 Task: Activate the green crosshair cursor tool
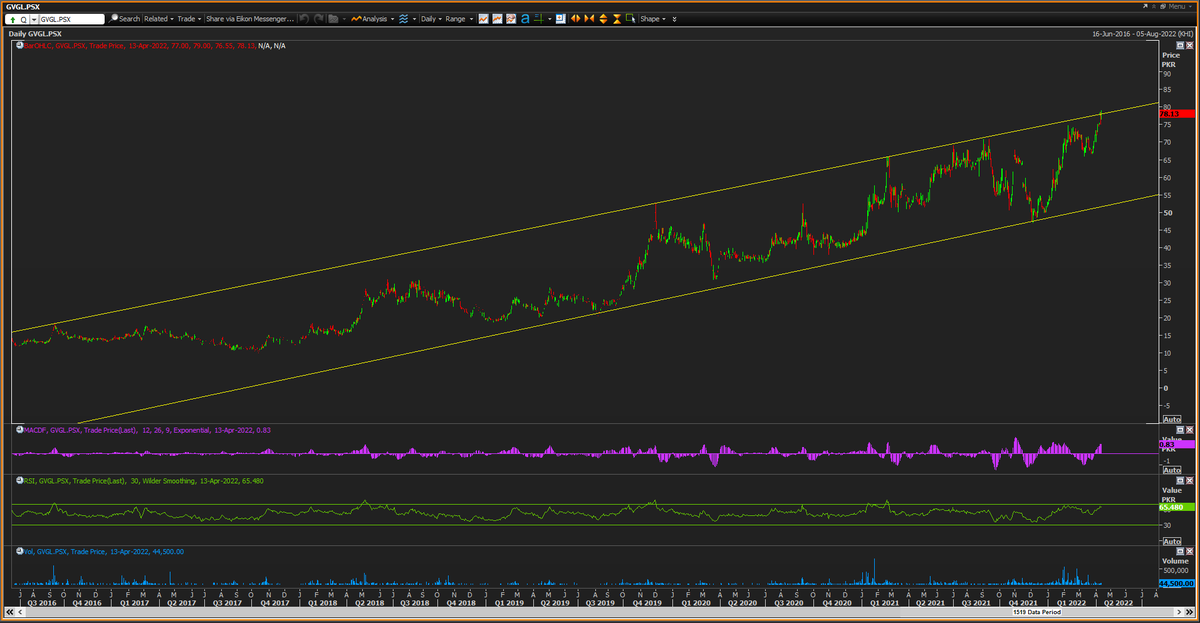(540, 19)
